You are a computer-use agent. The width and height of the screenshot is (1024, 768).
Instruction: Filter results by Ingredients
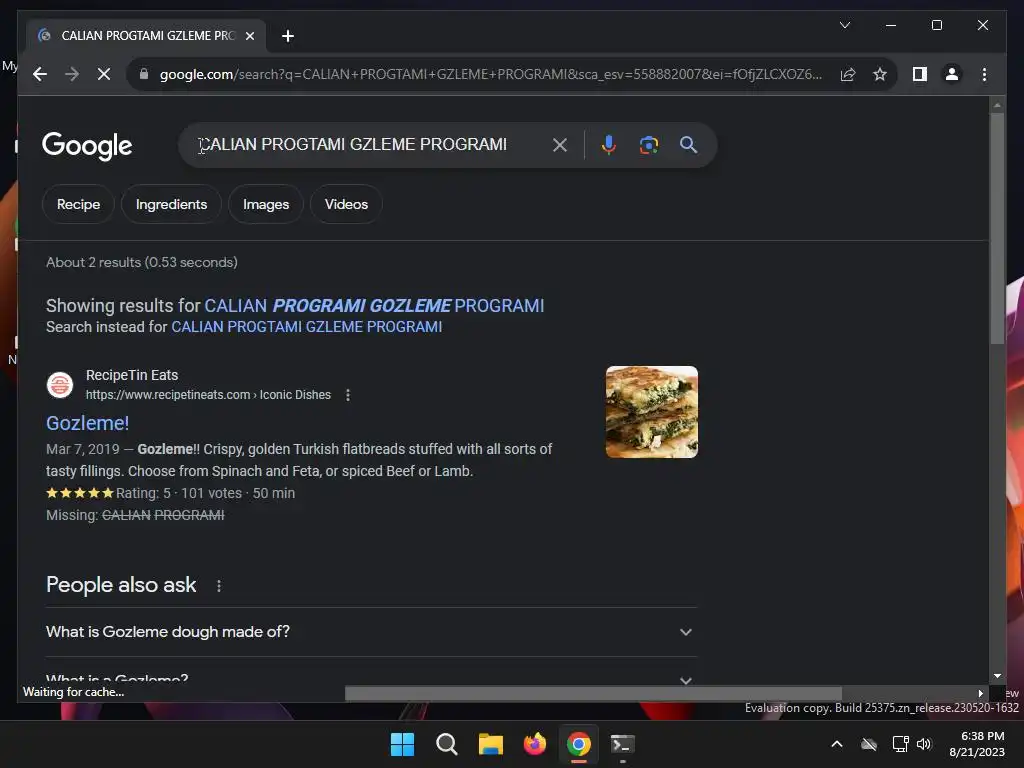click(171, 204)
